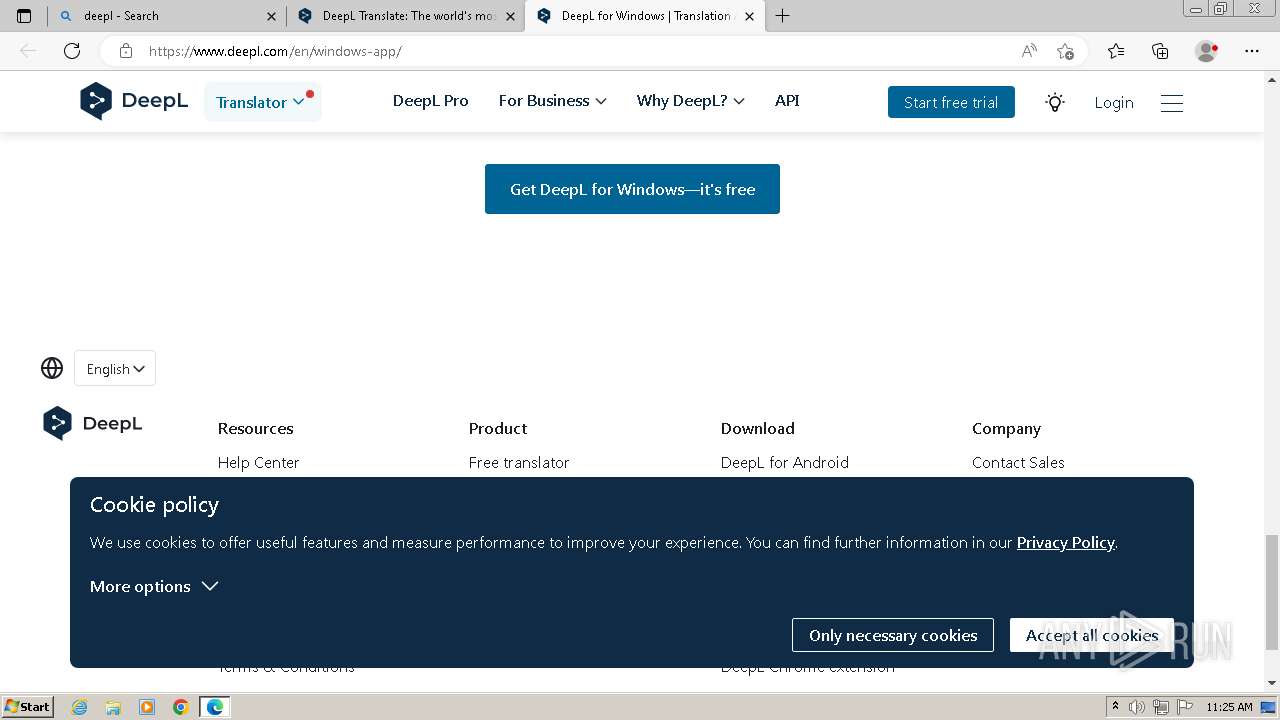Viewport: 1280px width, 720px height.
Task: Open the Read aloud icon in address bar
Action: [1029, 51]
